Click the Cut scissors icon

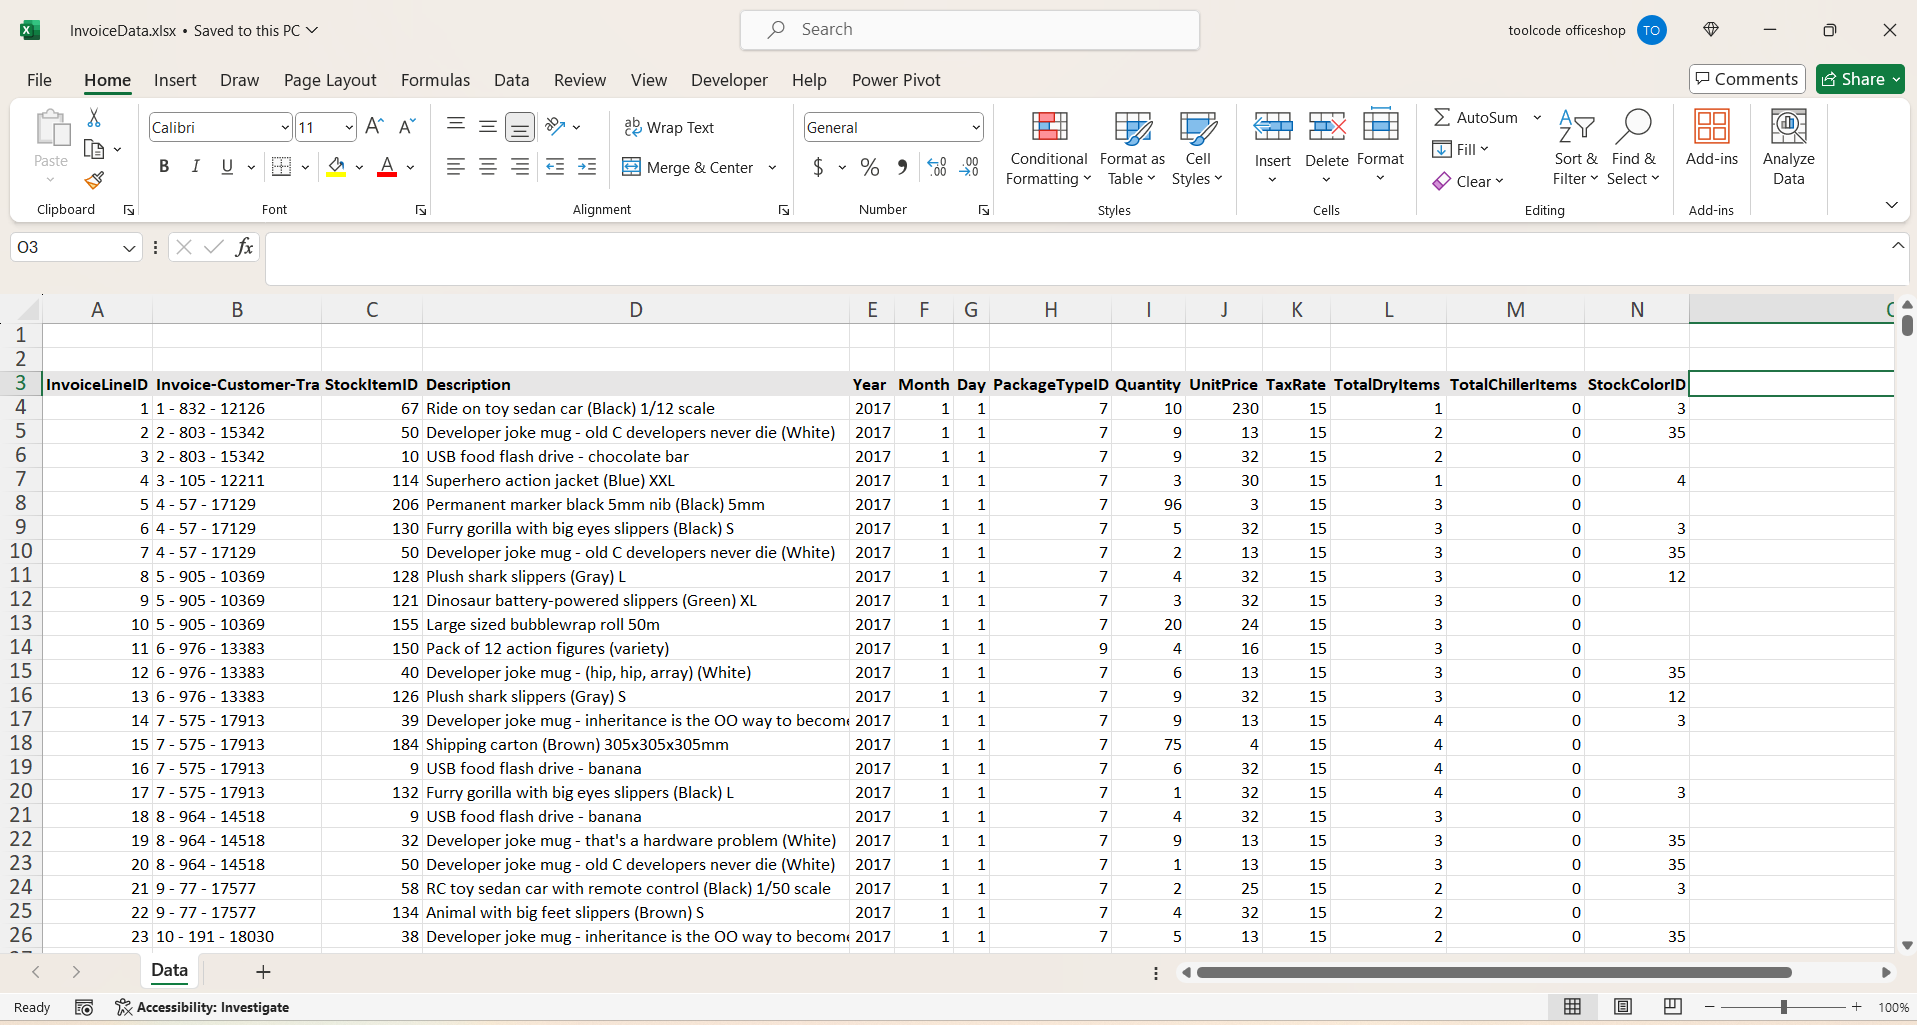94,118
